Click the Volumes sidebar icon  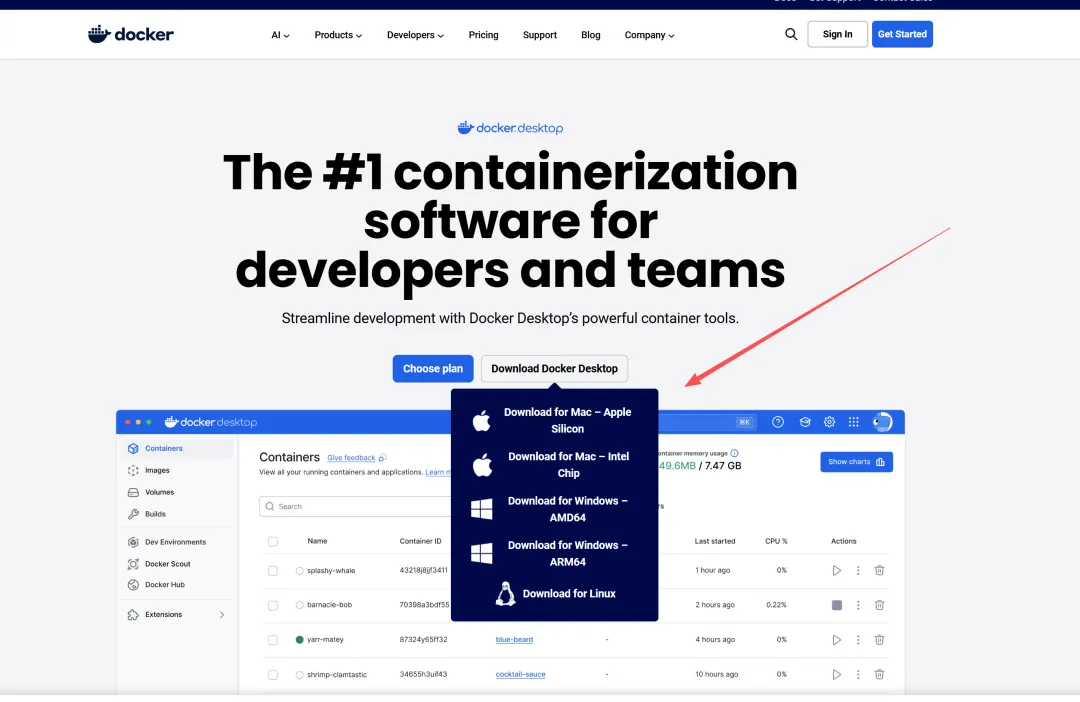133,493
